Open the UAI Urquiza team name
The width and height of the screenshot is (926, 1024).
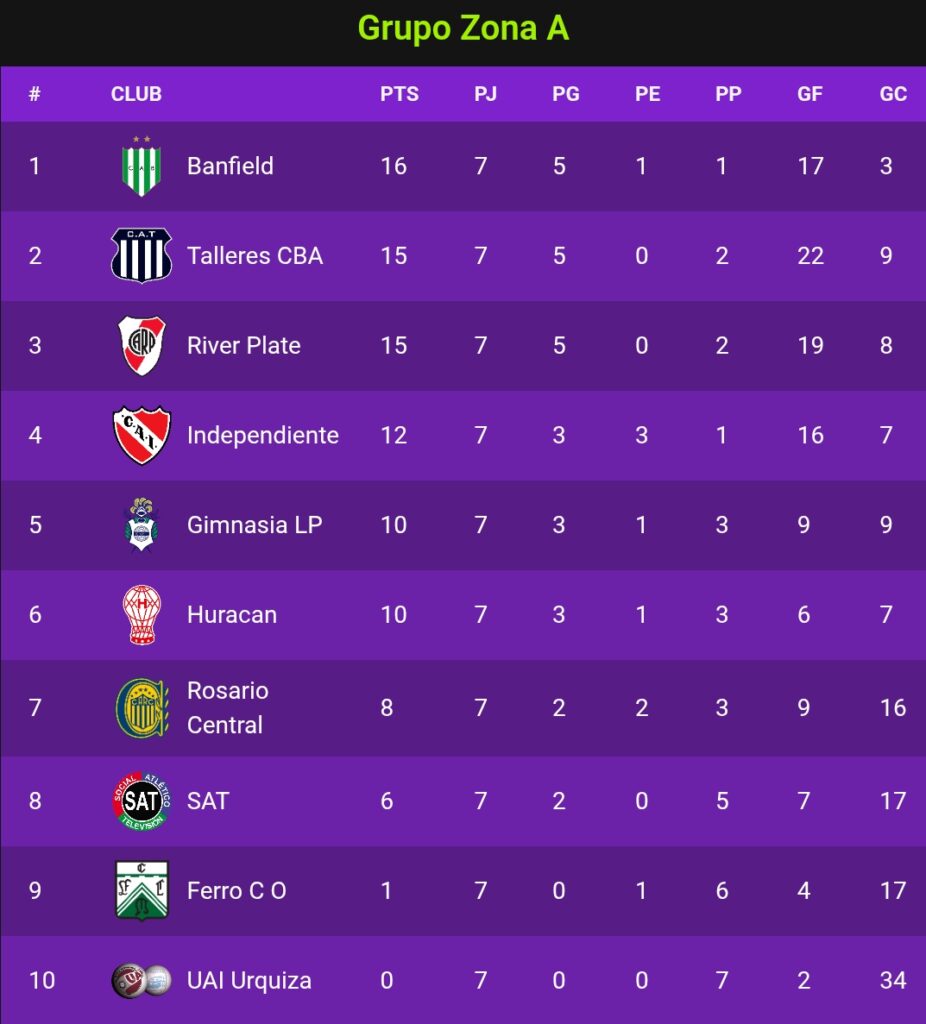(x=249, y=980)
